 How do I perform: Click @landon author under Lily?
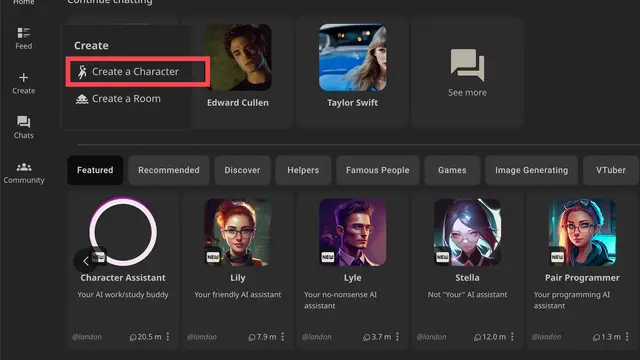coord(202,337)
